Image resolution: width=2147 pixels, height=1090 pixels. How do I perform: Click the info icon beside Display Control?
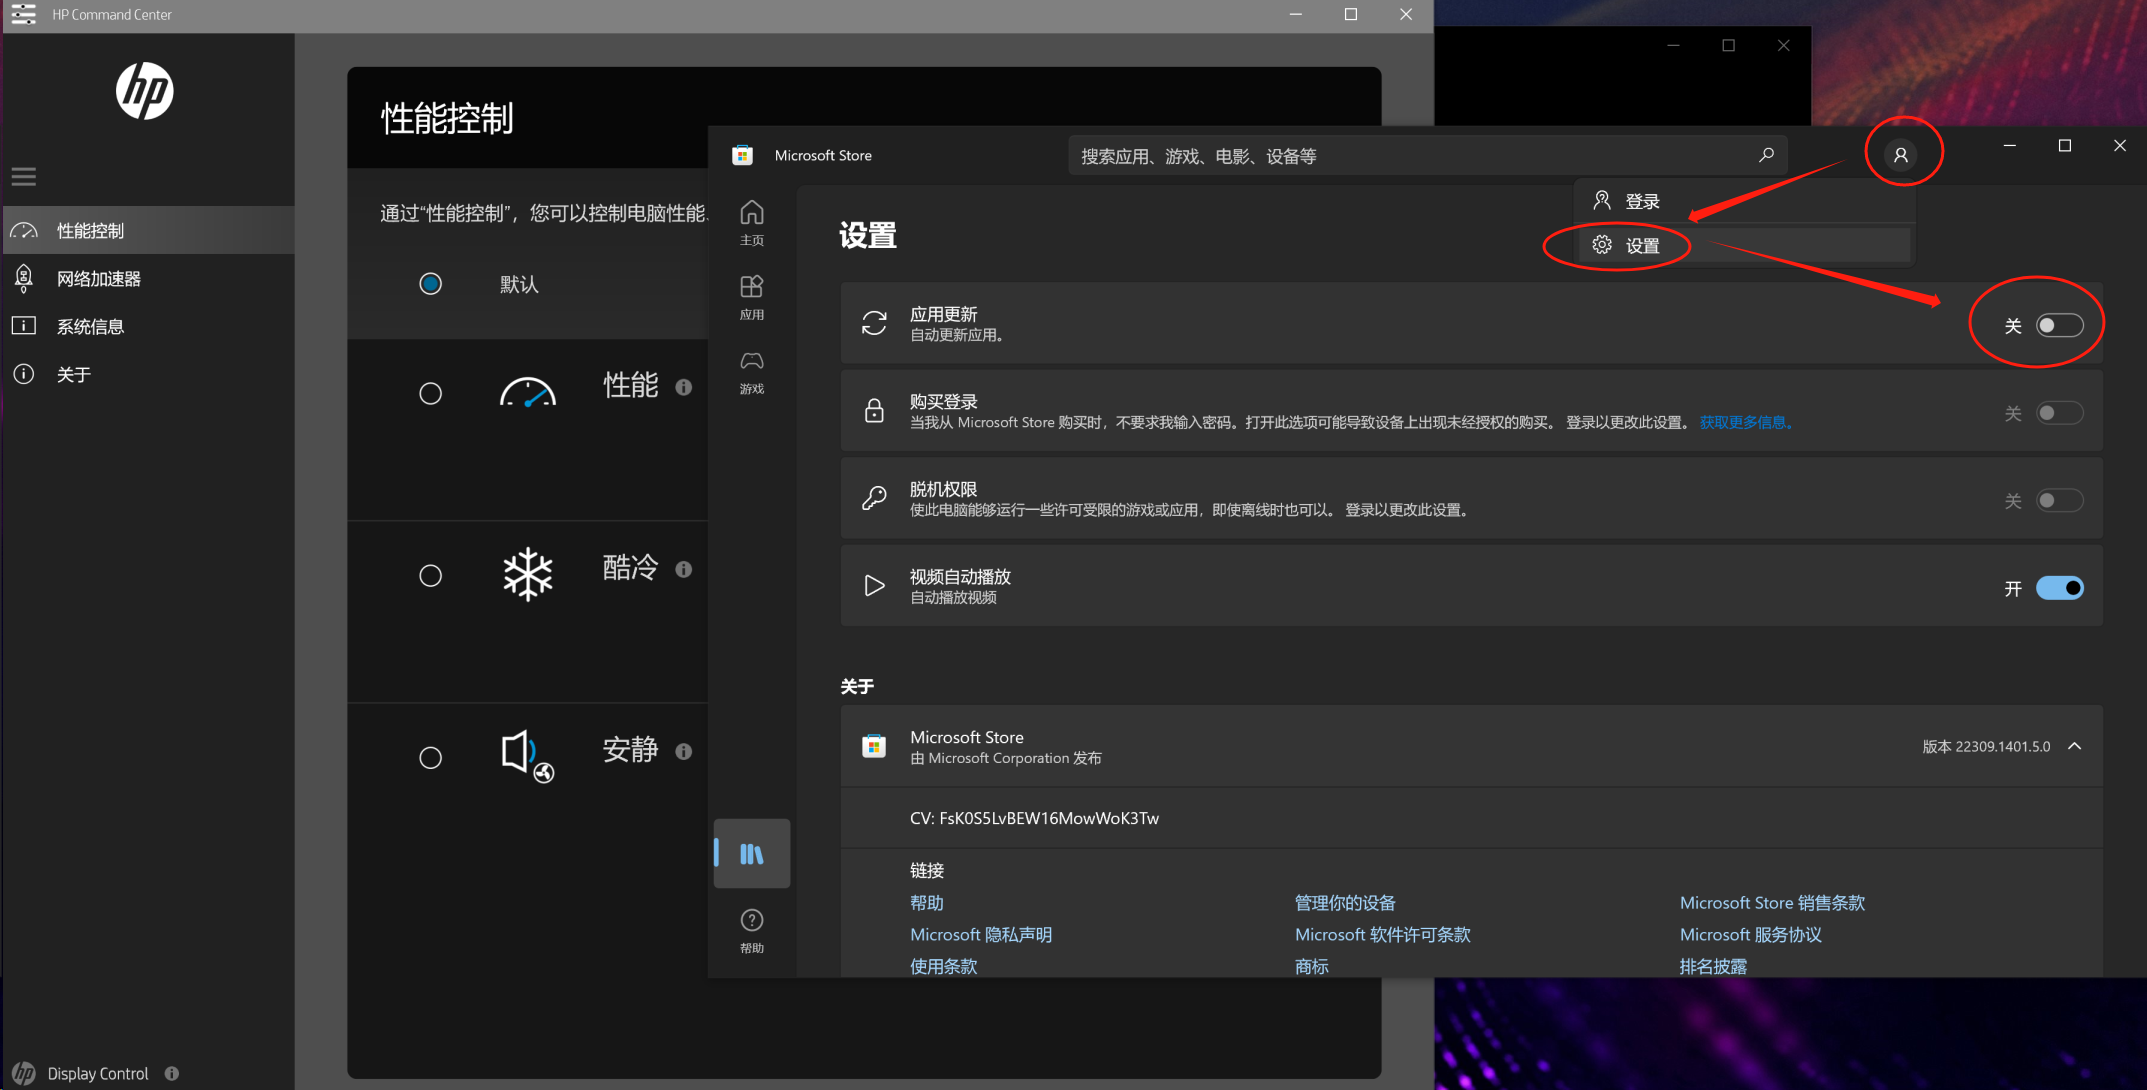(172, 1072)
